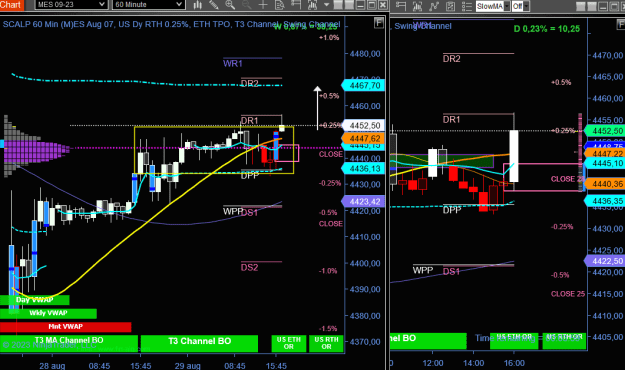
Task: Click the WPP label on right chart
Action: tap(423, 270)
